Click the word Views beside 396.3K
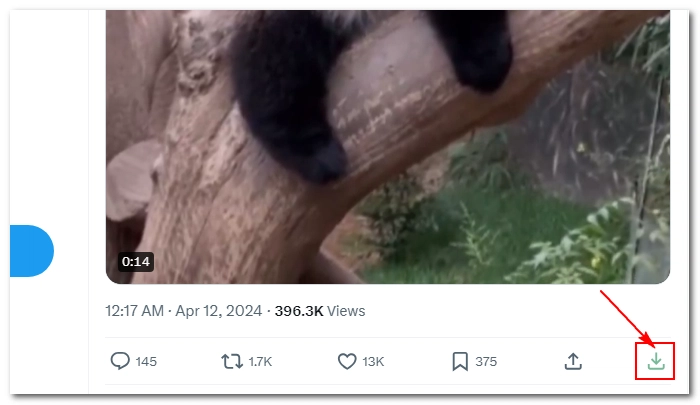700x405 pixels. [346, 311]
